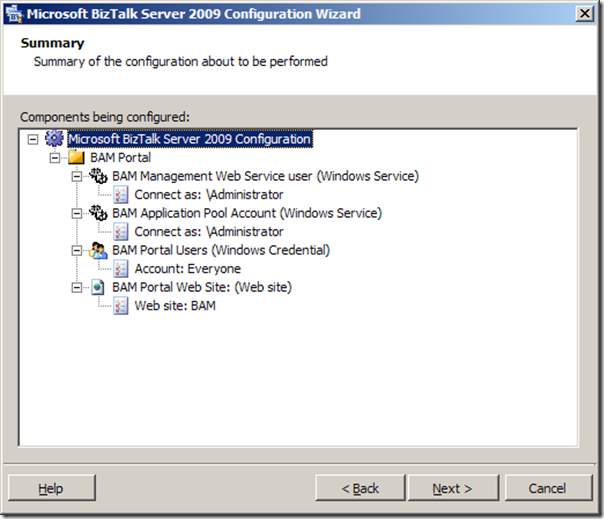Click the BizTalk Configuration root gear icon
This screenshot has height=519, width=604.
click(x=54, y=140)
